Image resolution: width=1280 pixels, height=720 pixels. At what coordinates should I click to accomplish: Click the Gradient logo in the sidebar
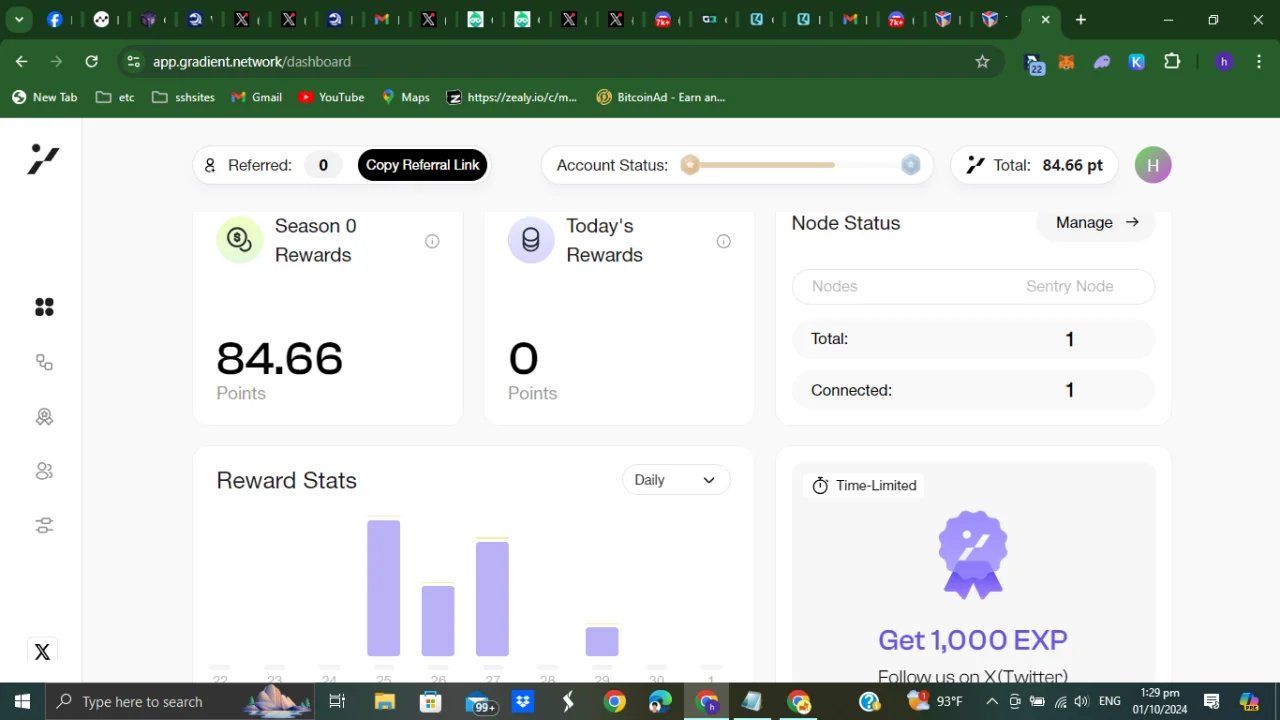click(43, 159)
